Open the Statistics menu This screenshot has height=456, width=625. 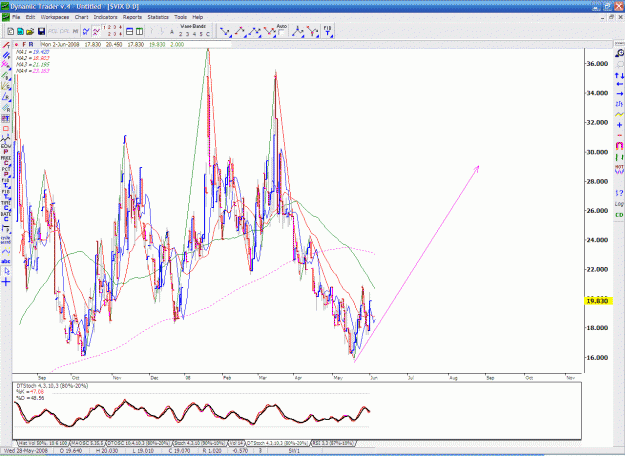pyautogui.click(x=158, y=17)
